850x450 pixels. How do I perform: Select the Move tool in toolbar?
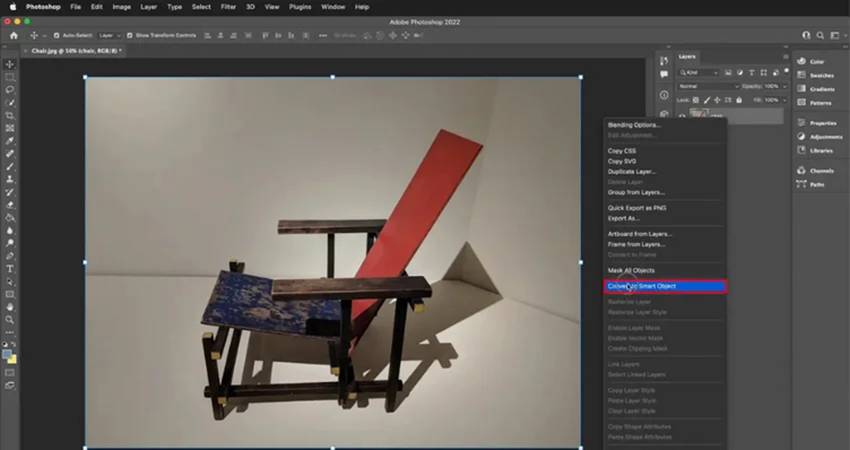[x=10, y=65]
